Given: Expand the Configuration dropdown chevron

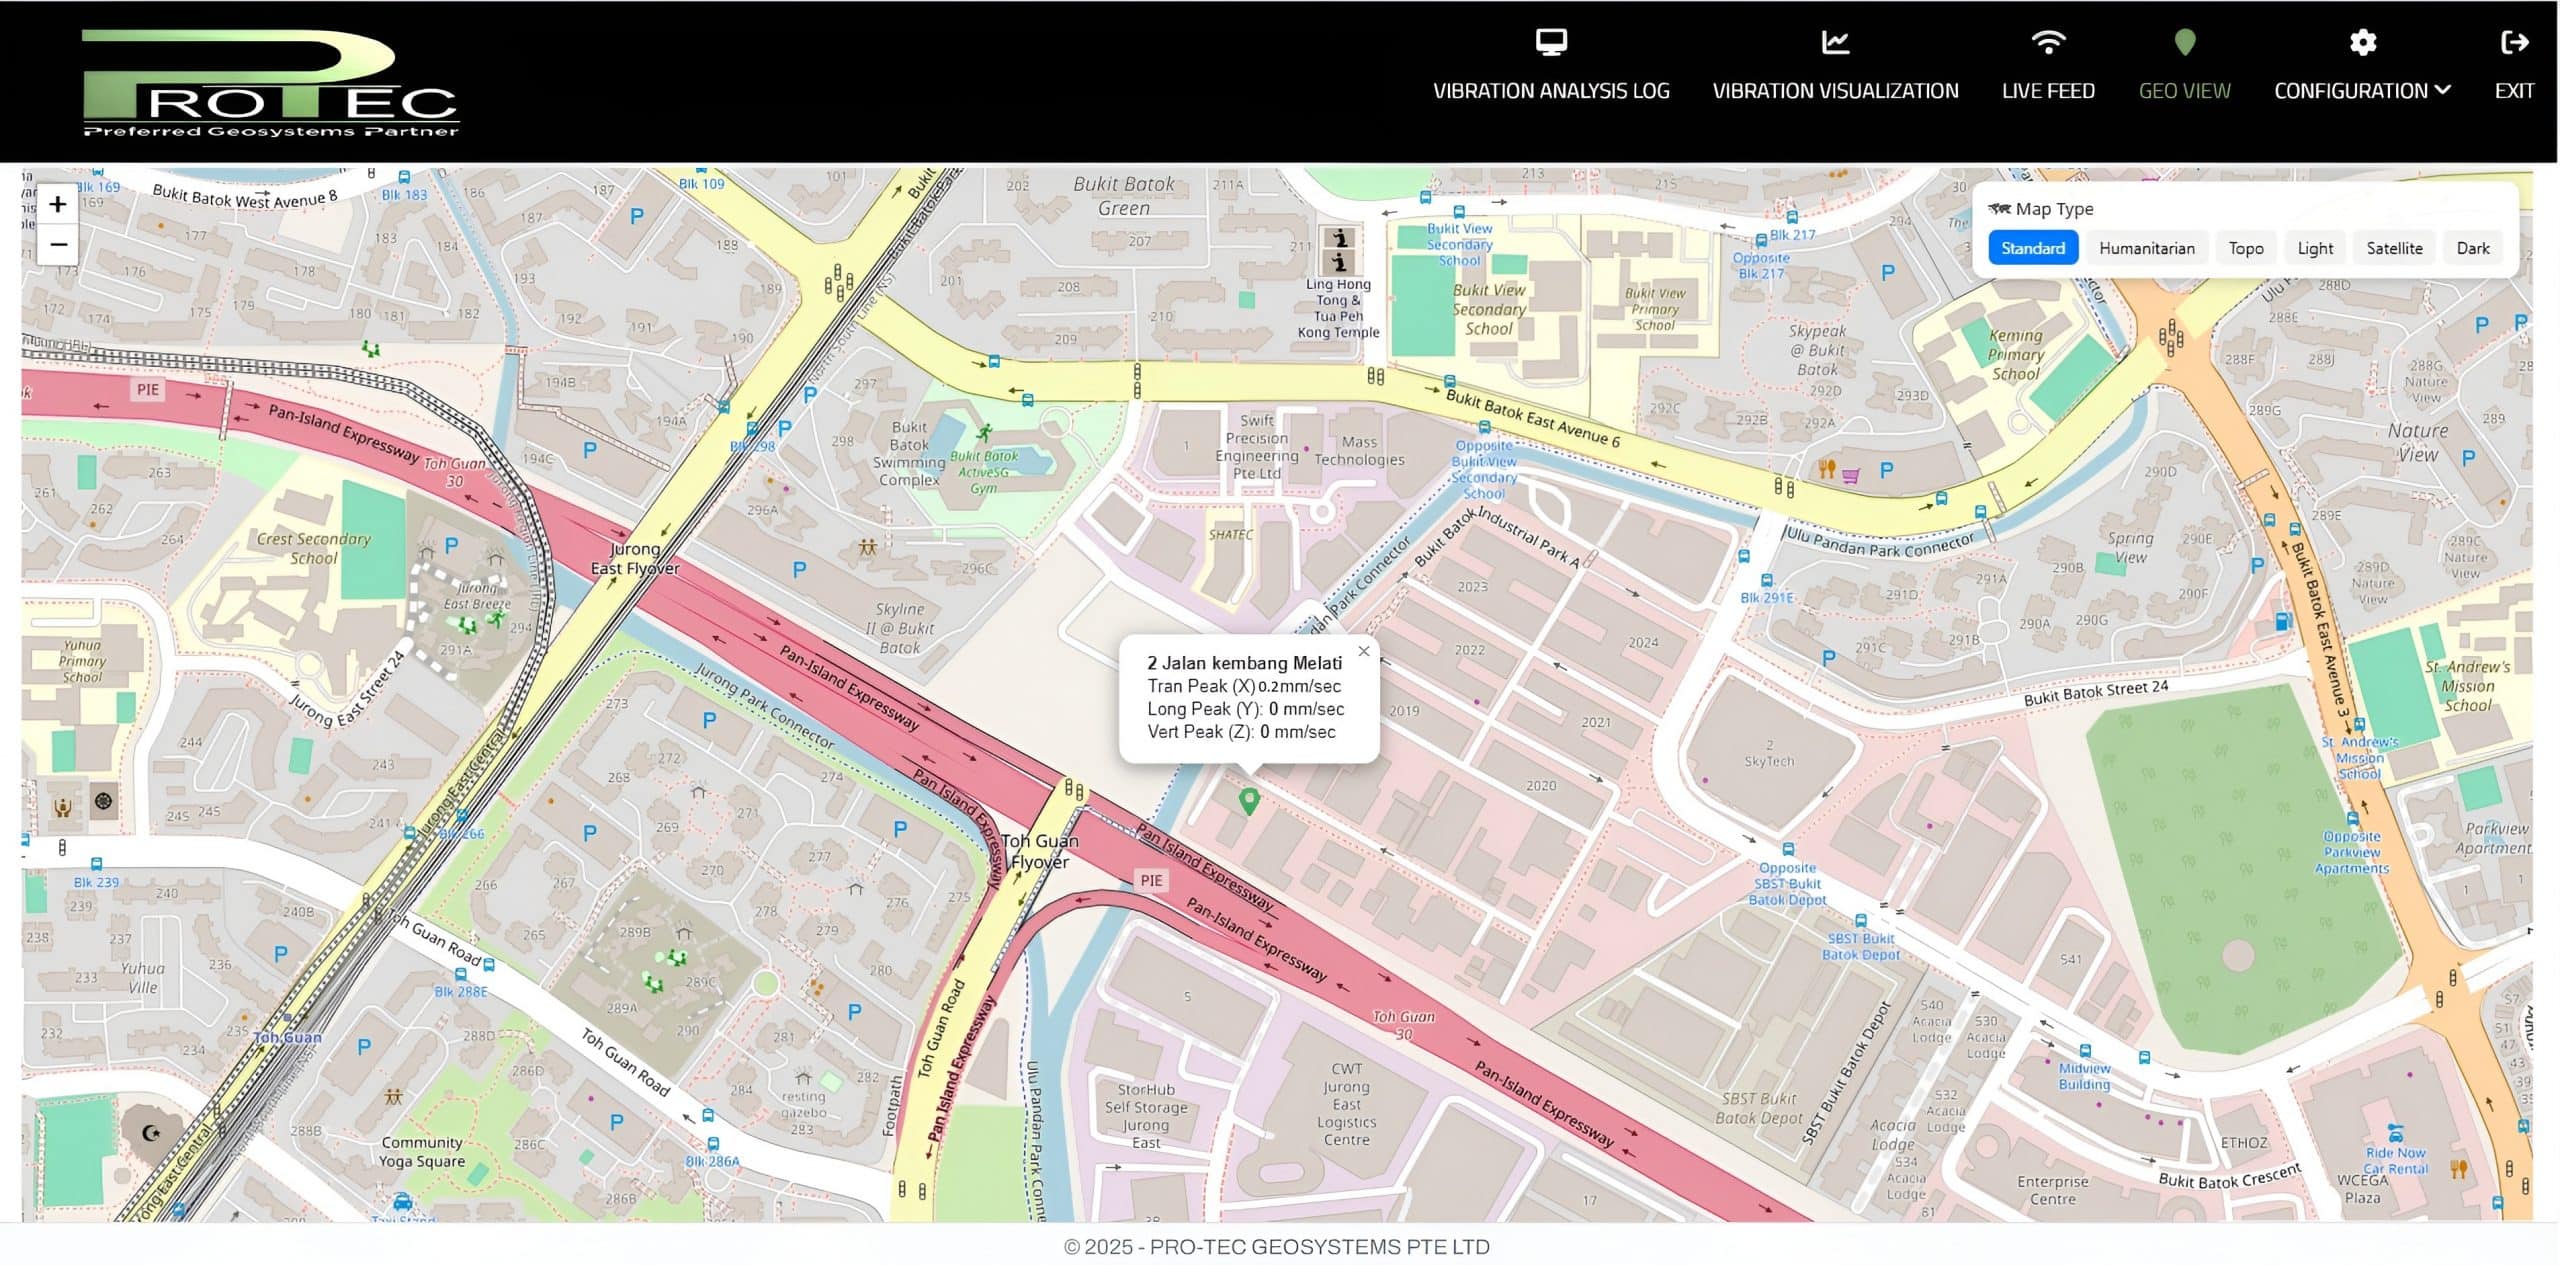Looking at the screenshot, I should 2443,90.
